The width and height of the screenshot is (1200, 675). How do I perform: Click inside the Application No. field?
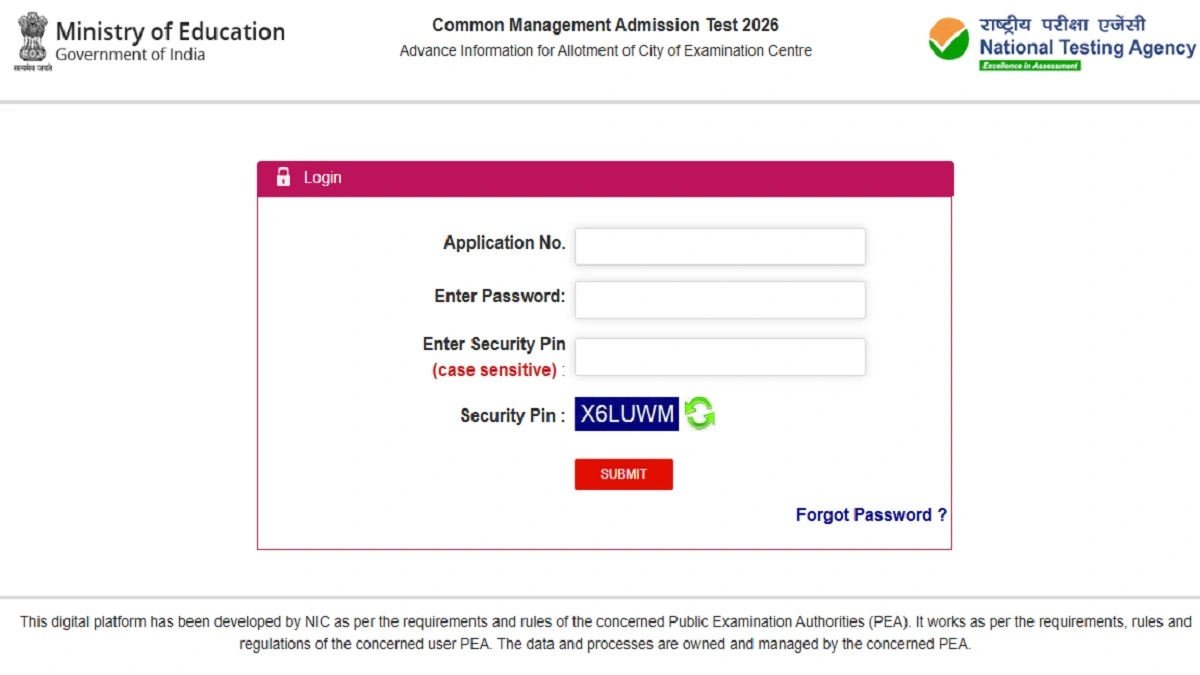719,246
